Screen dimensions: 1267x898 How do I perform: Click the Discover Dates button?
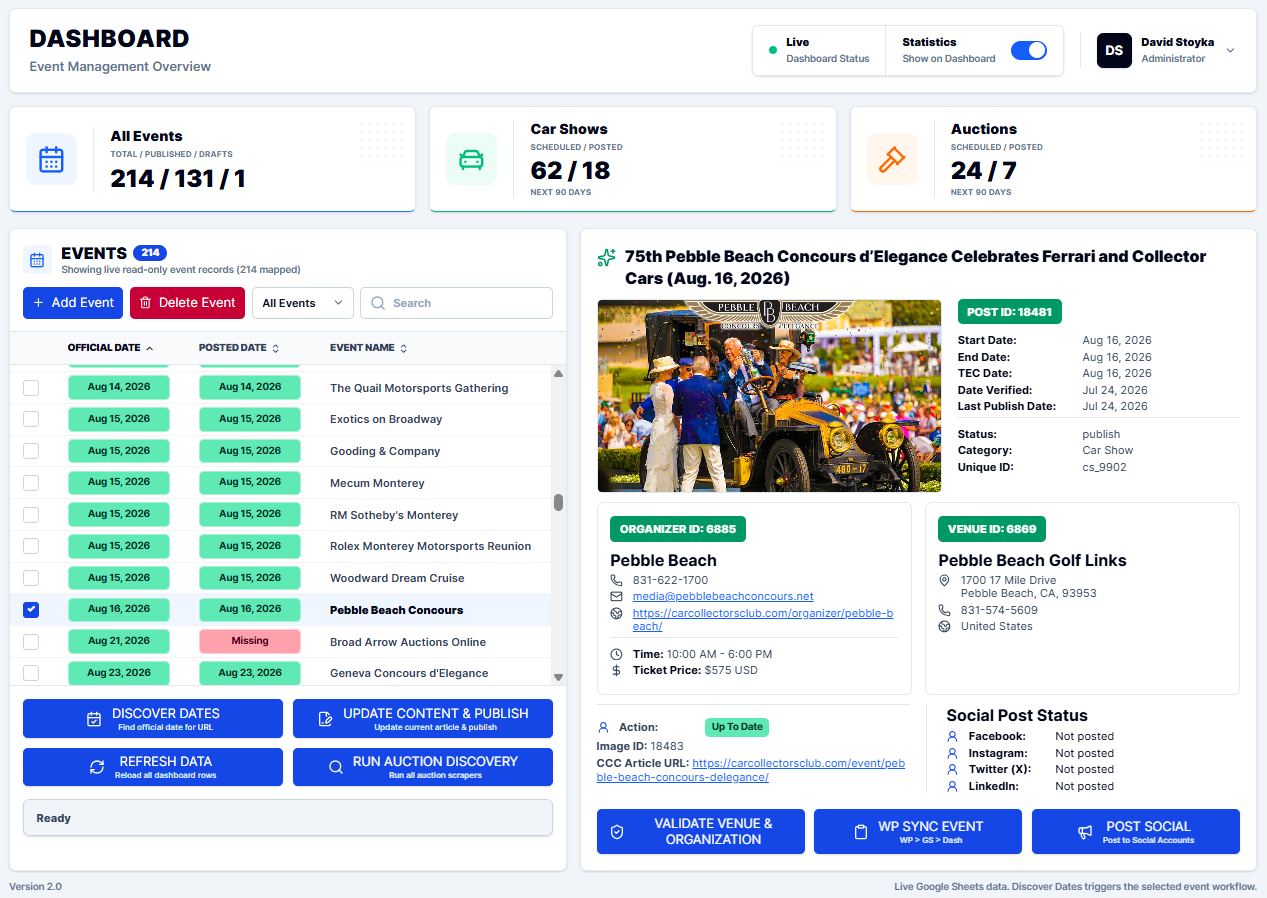coord(153,718)
